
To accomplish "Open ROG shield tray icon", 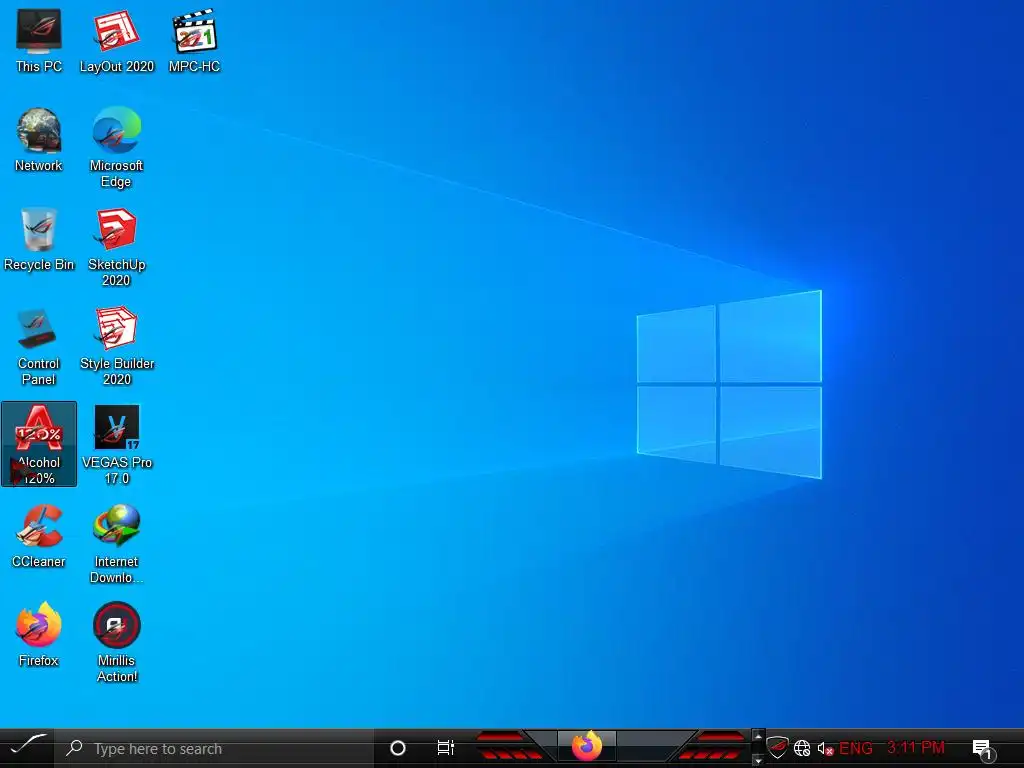I will pyautogui.click(x=777, y=748).
